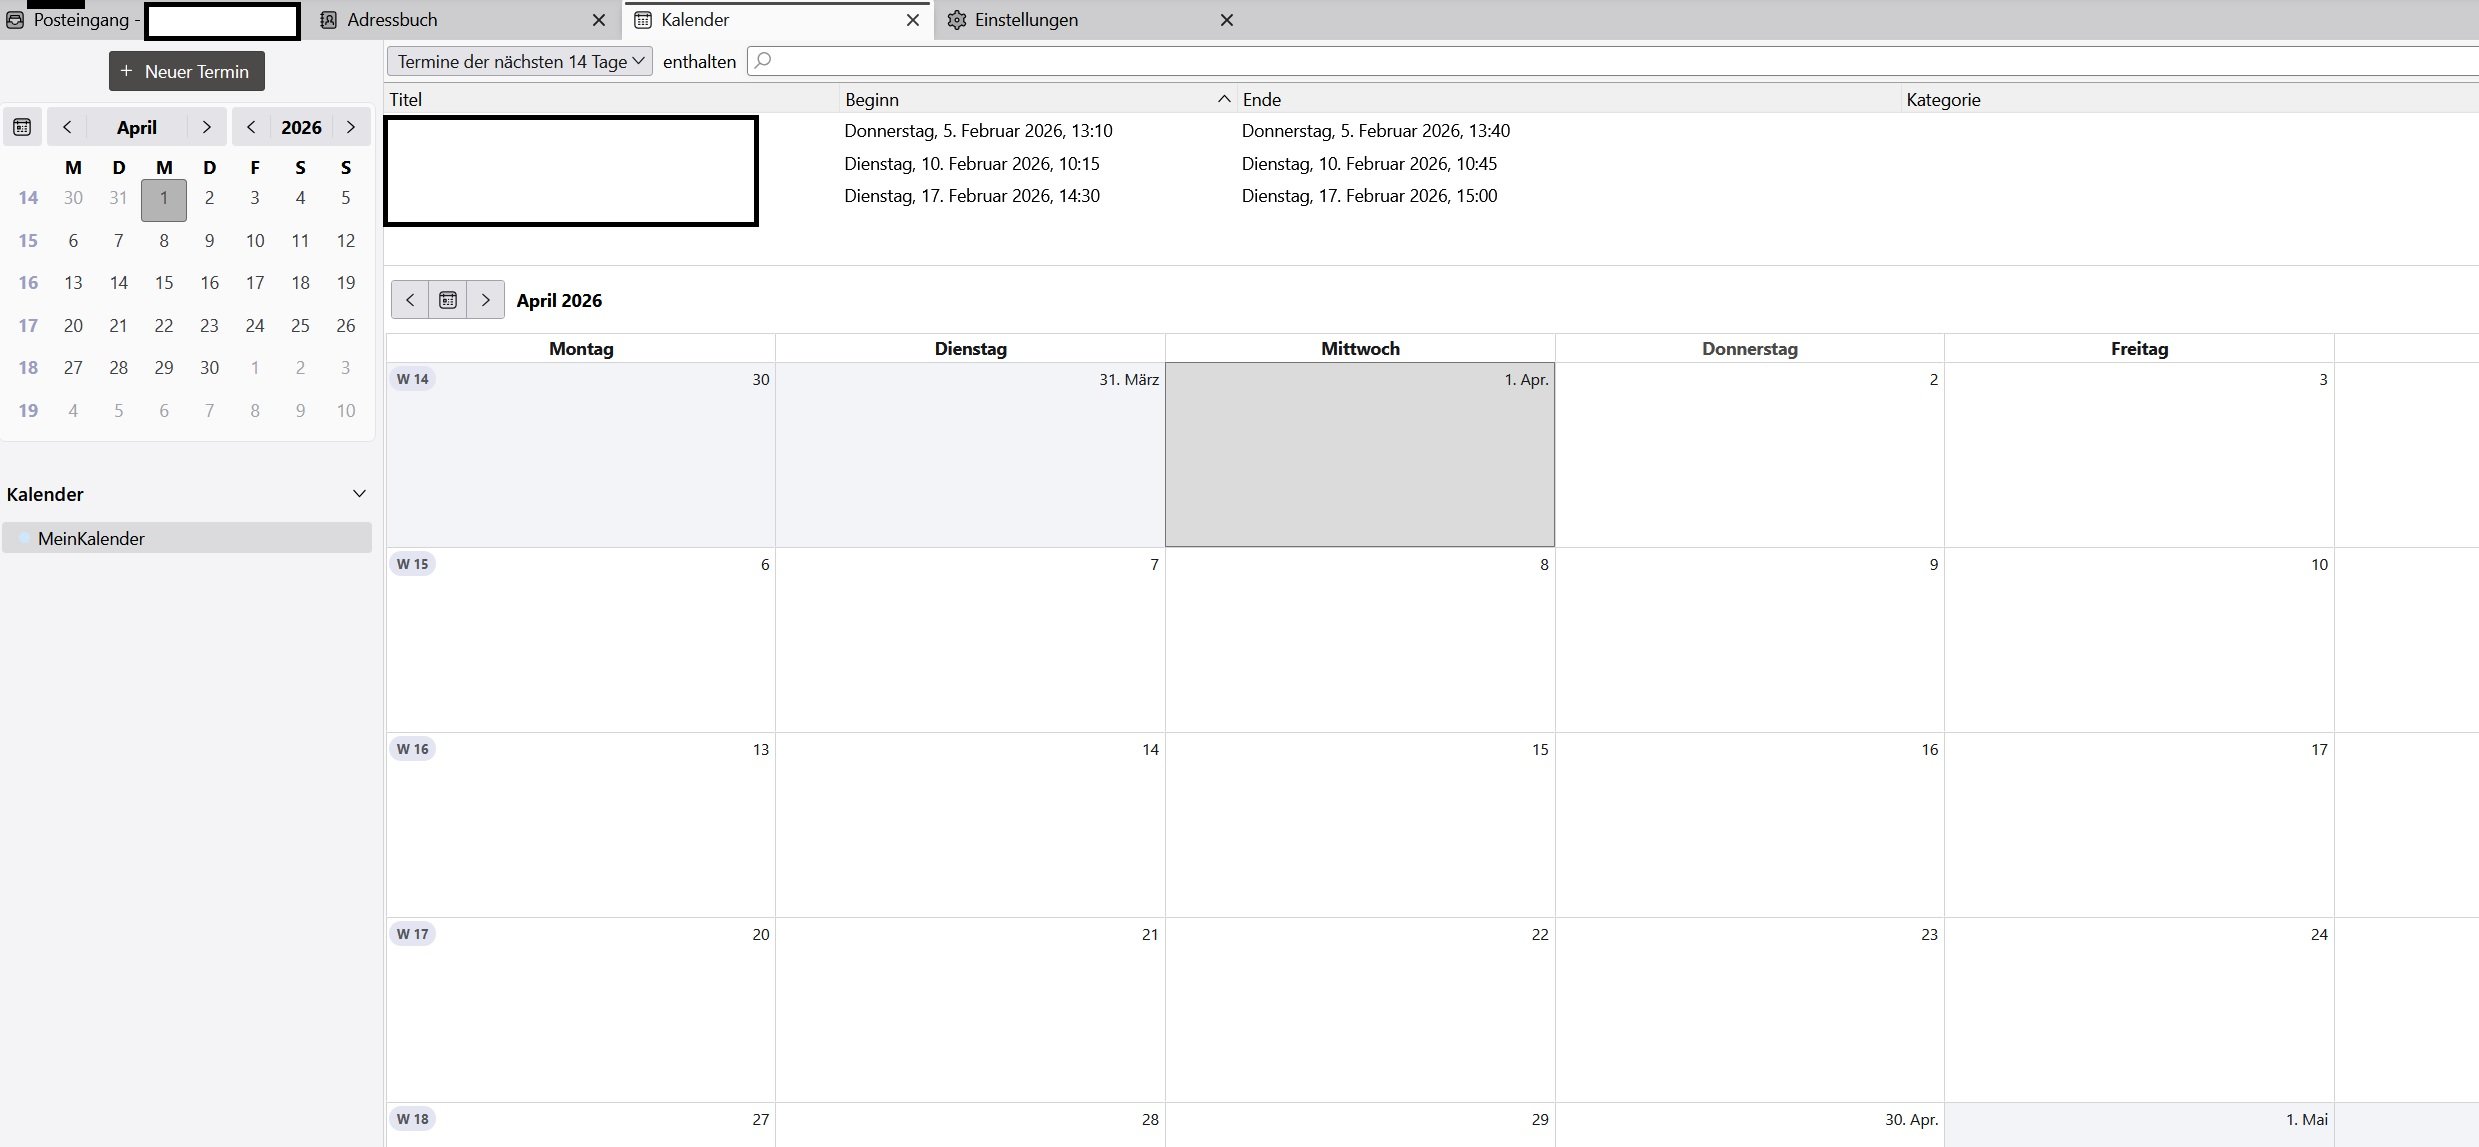The width and height of the screenshot is (2479, 1147).
Task: Click the Neuer Termin button
Action: coord(186,71)
